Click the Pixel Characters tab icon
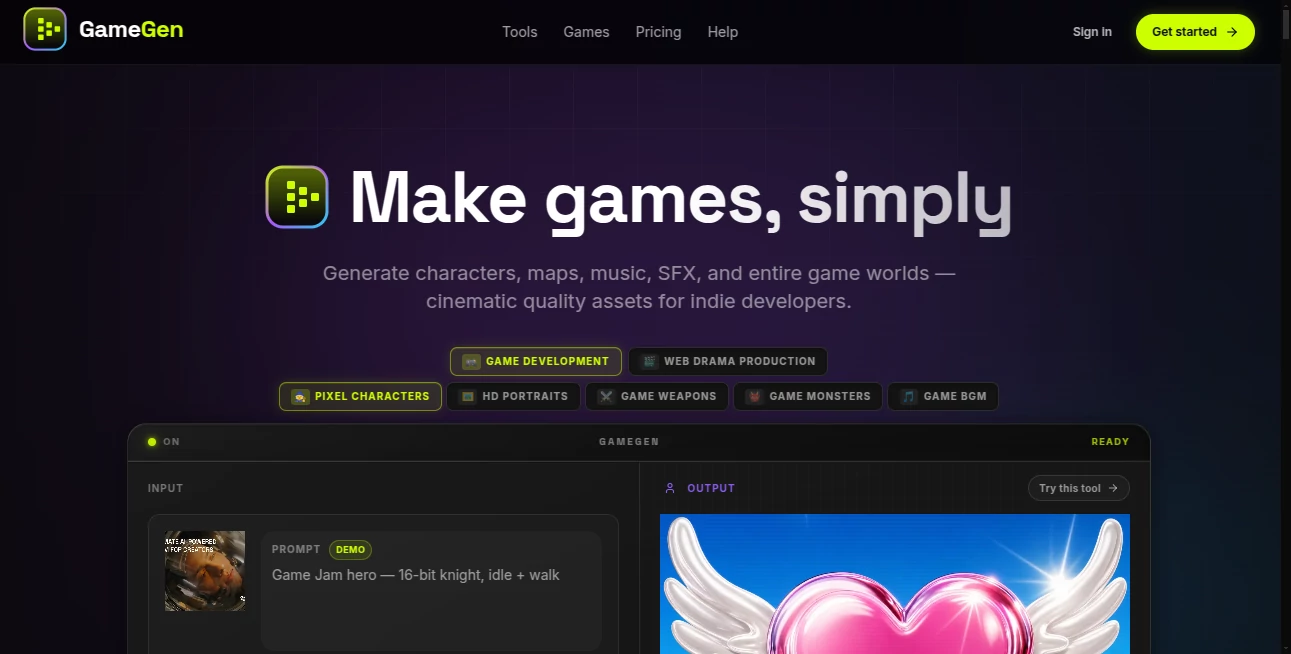 coord(300,396)
